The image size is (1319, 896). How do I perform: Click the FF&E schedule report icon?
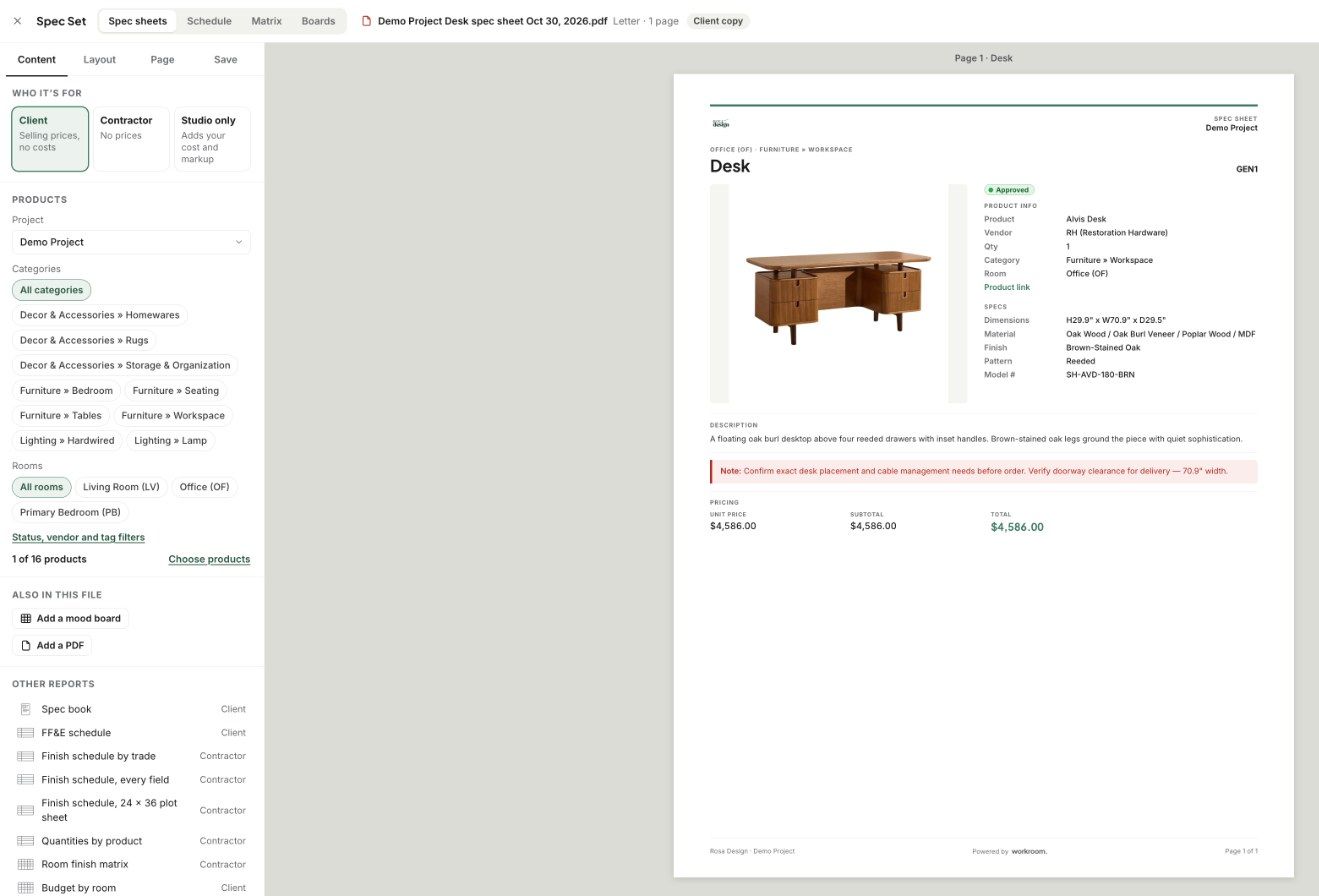[x=26, y=733]
